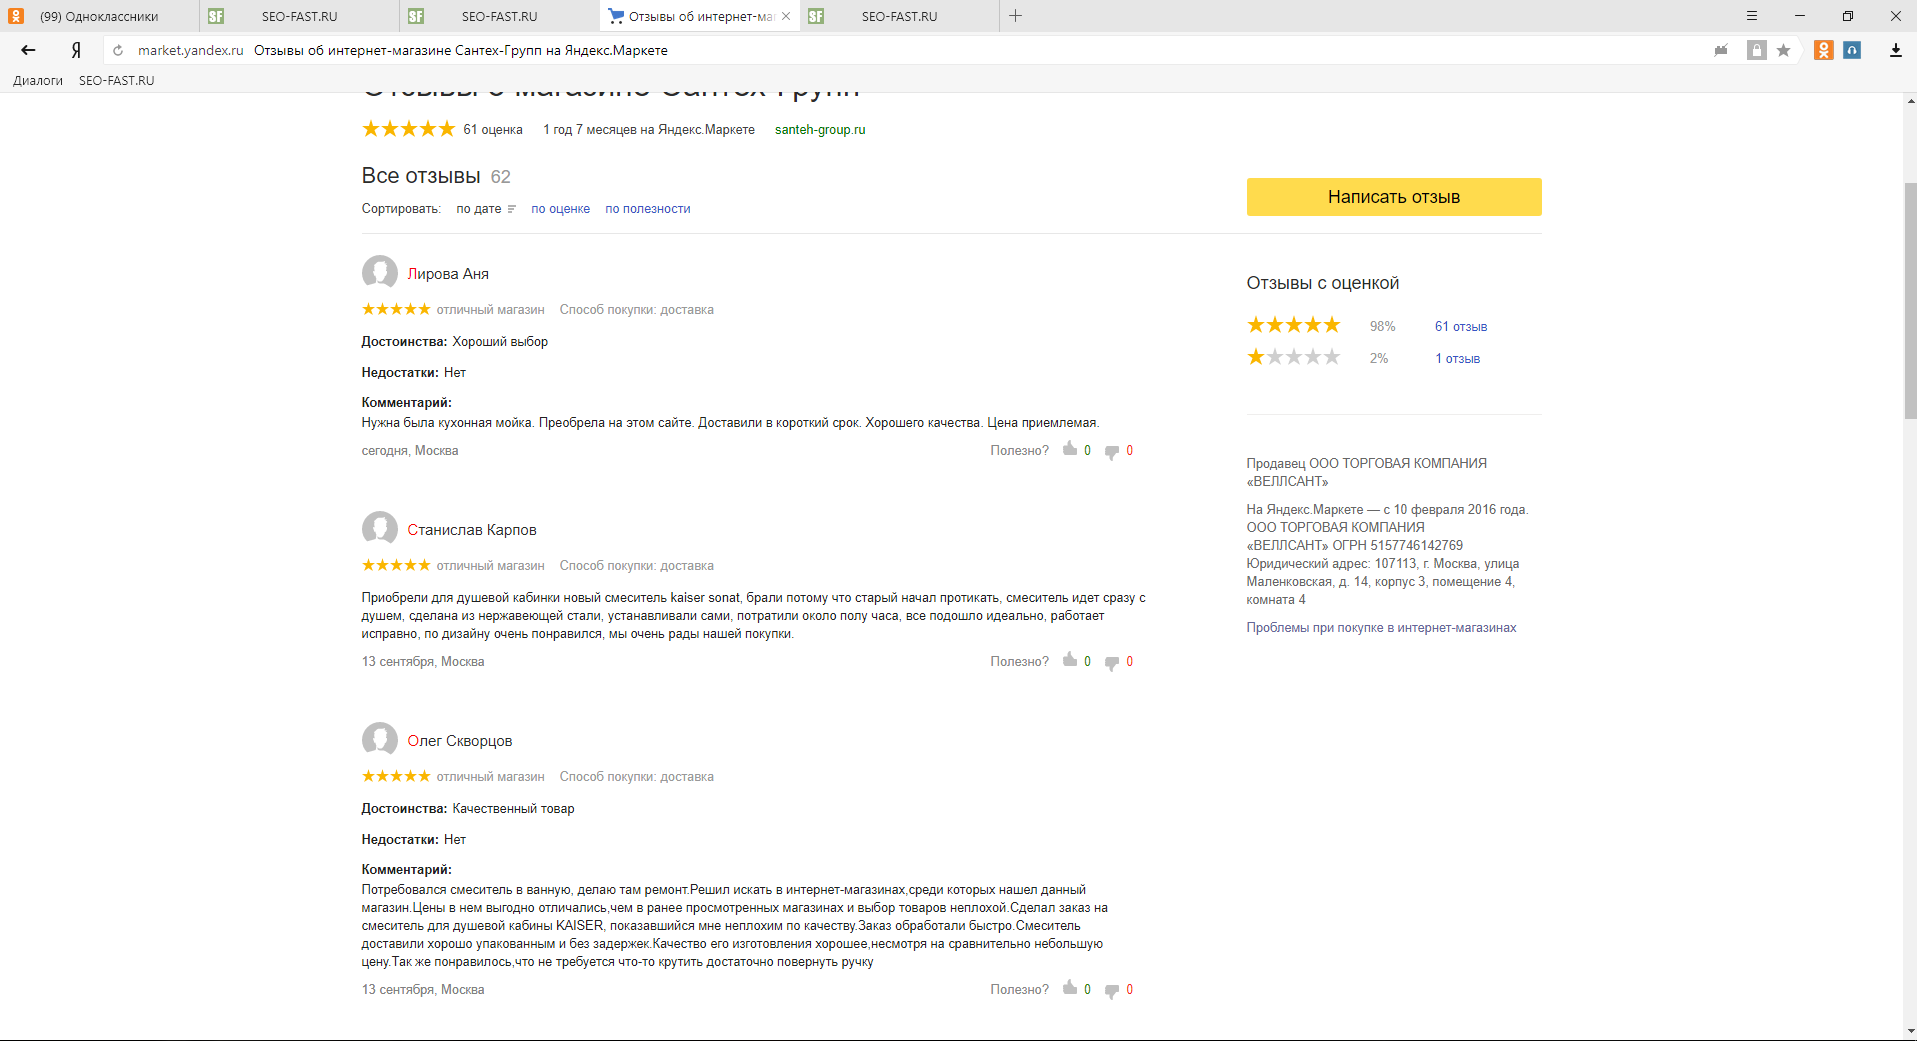Open the SEO-FAST.RU bookmark
This screenshot has width=1917, height=1041.
(x=116, y=81)
